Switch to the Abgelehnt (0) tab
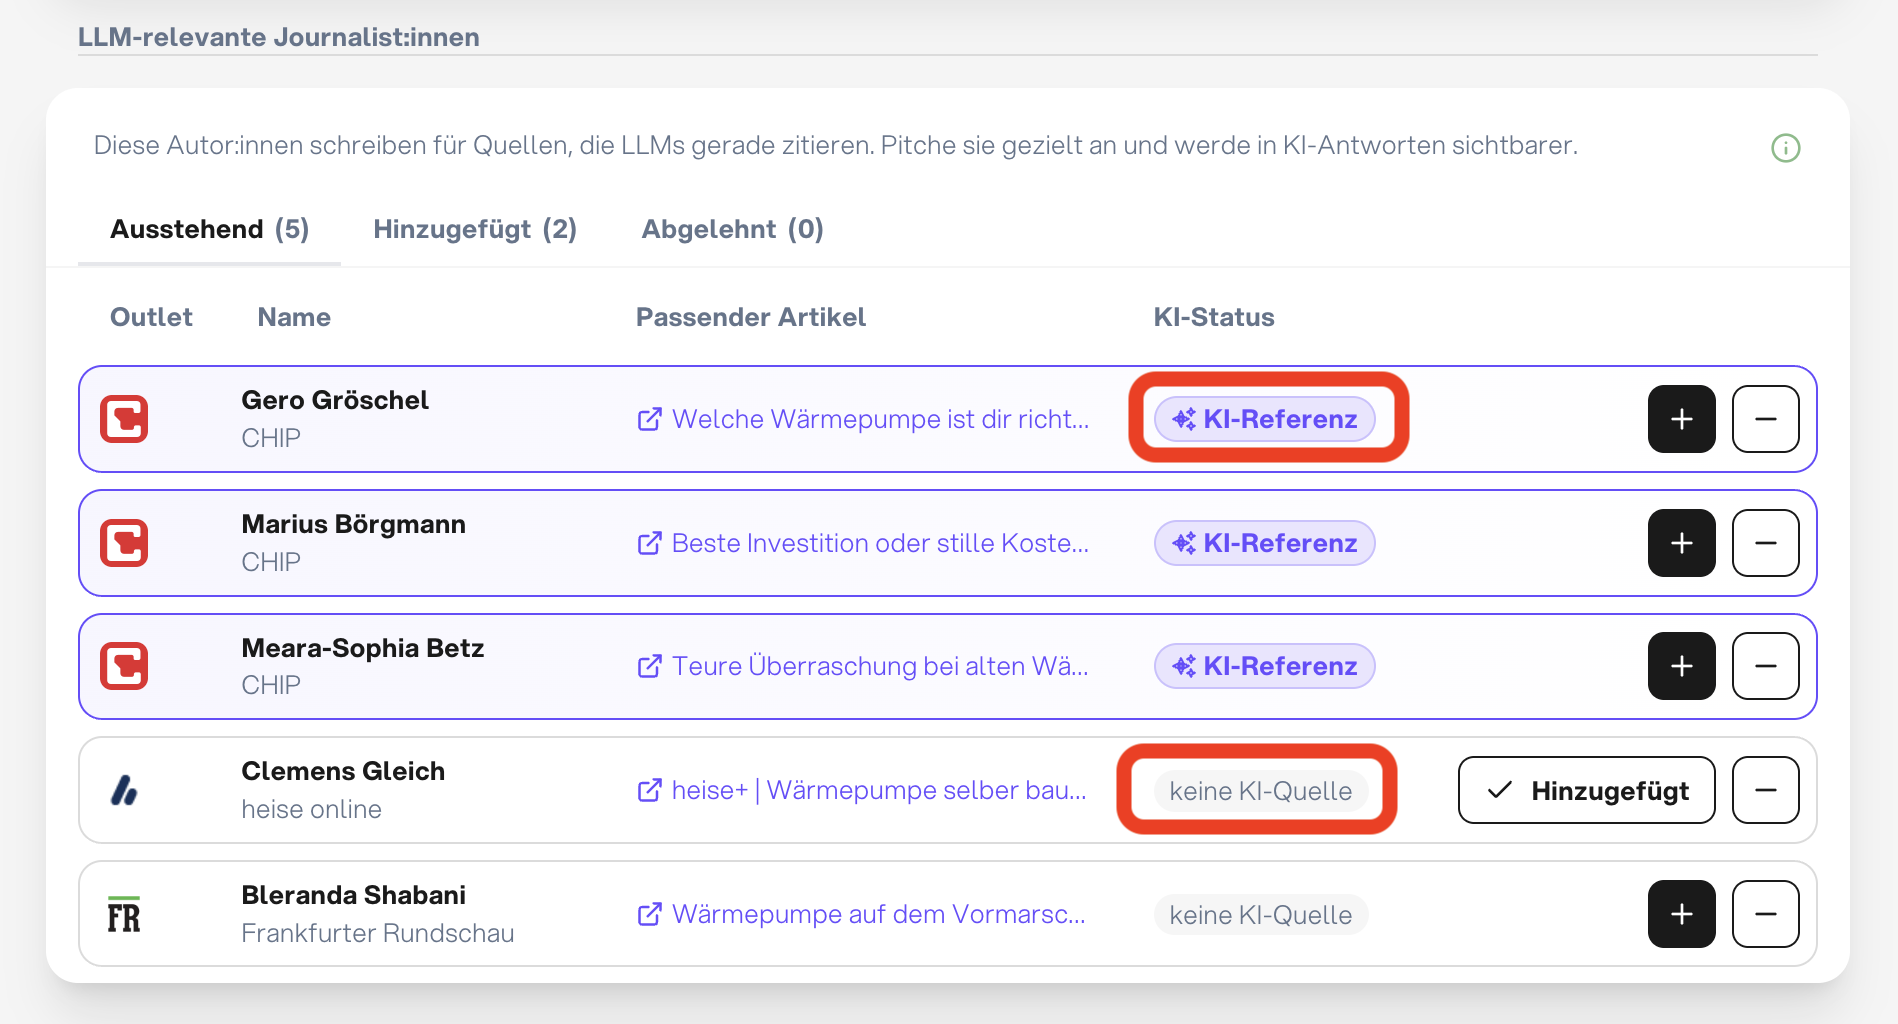Image resolution: width=1898 pixels, height=1024 pixels. coord(732,229)
